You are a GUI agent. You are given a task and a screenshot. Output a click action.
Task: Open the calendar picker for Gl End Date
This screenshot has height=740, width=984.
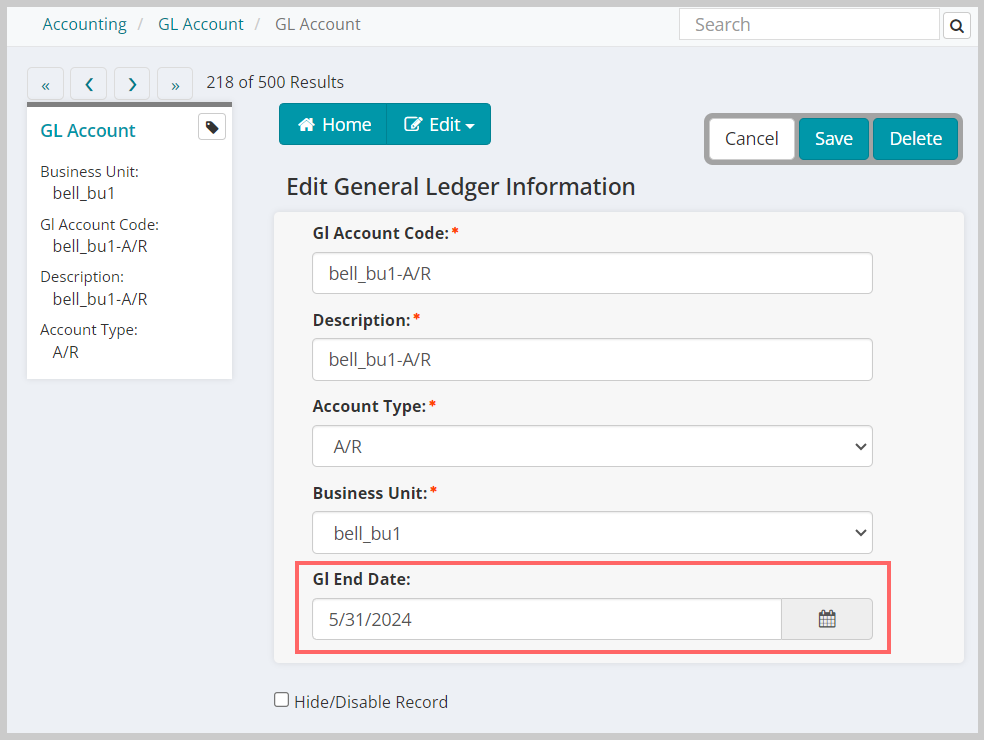pyautogui.click(x=827, y=619)
